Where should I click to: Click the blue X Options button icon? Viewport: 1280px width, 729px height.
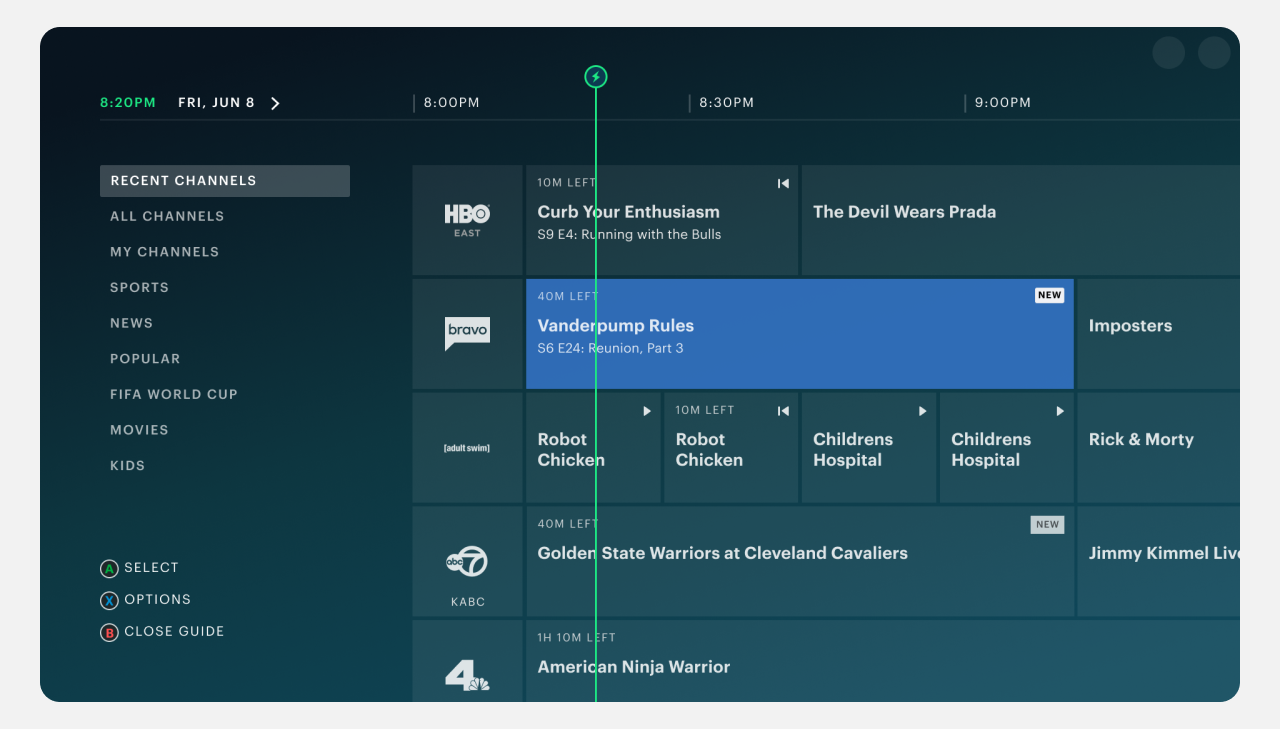[x=109, y=601]
